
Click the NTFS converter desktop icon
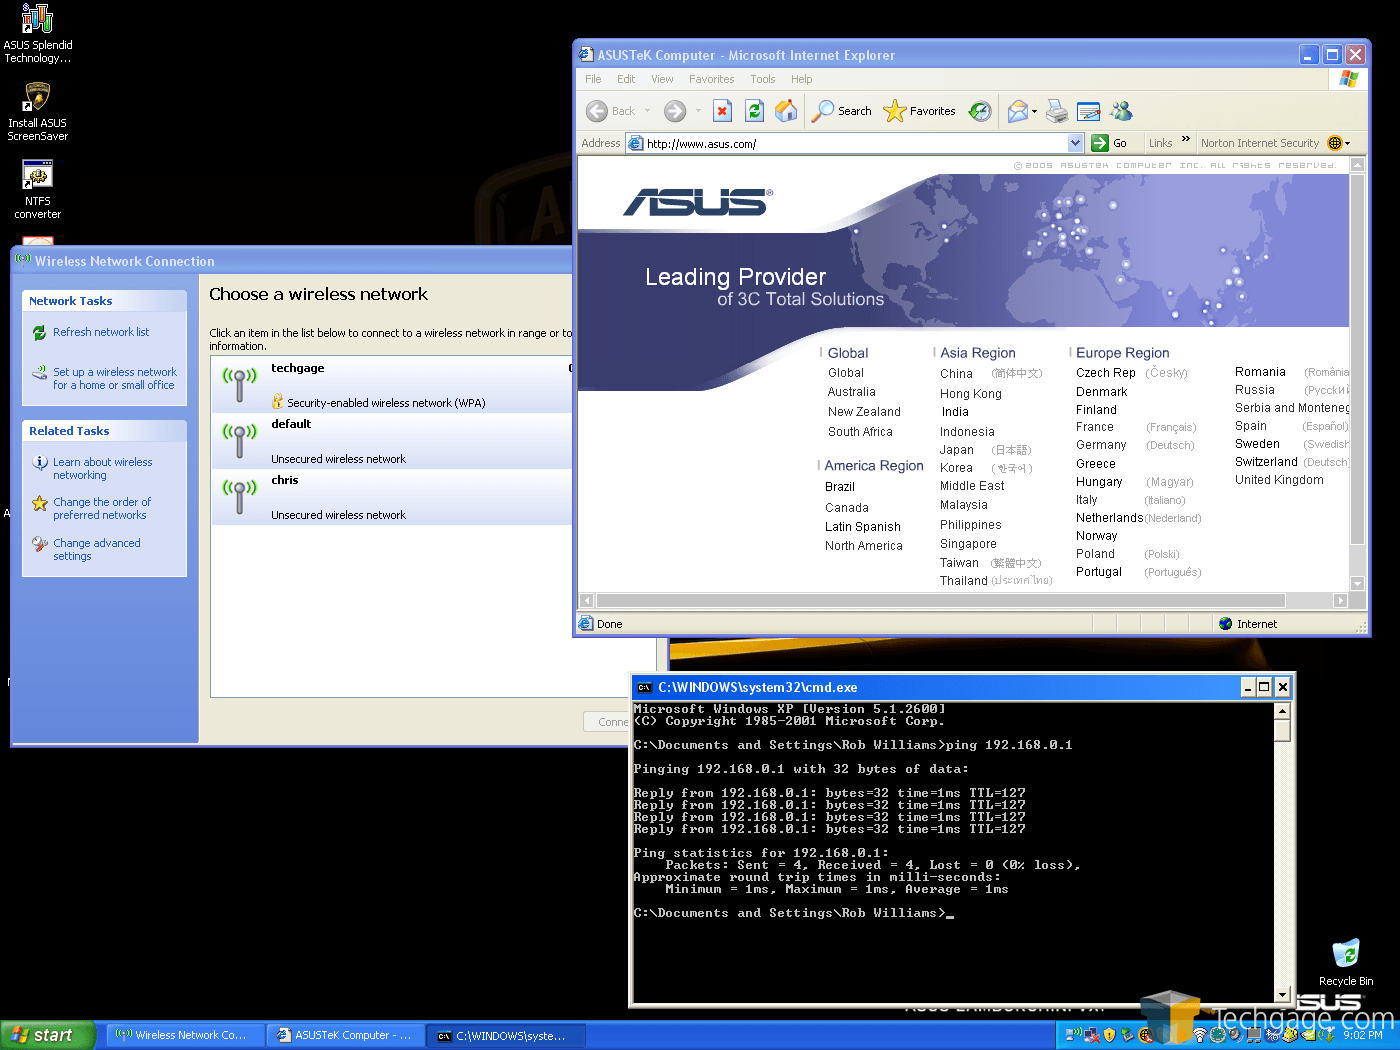38,189
